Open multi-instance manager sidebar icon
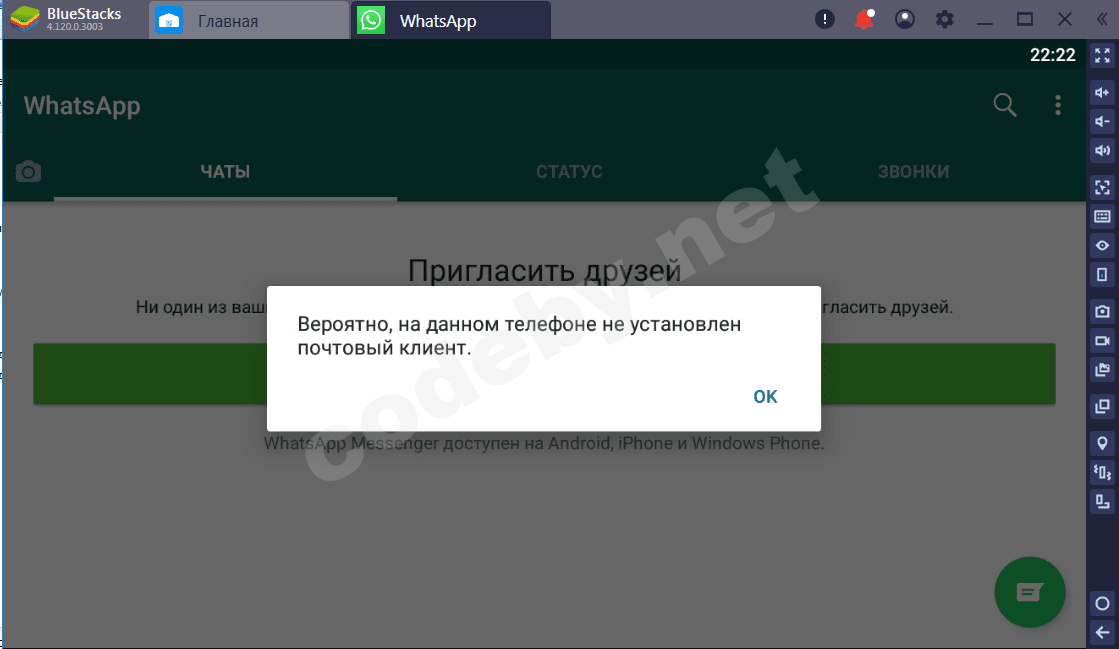 tap(1103, 406)
